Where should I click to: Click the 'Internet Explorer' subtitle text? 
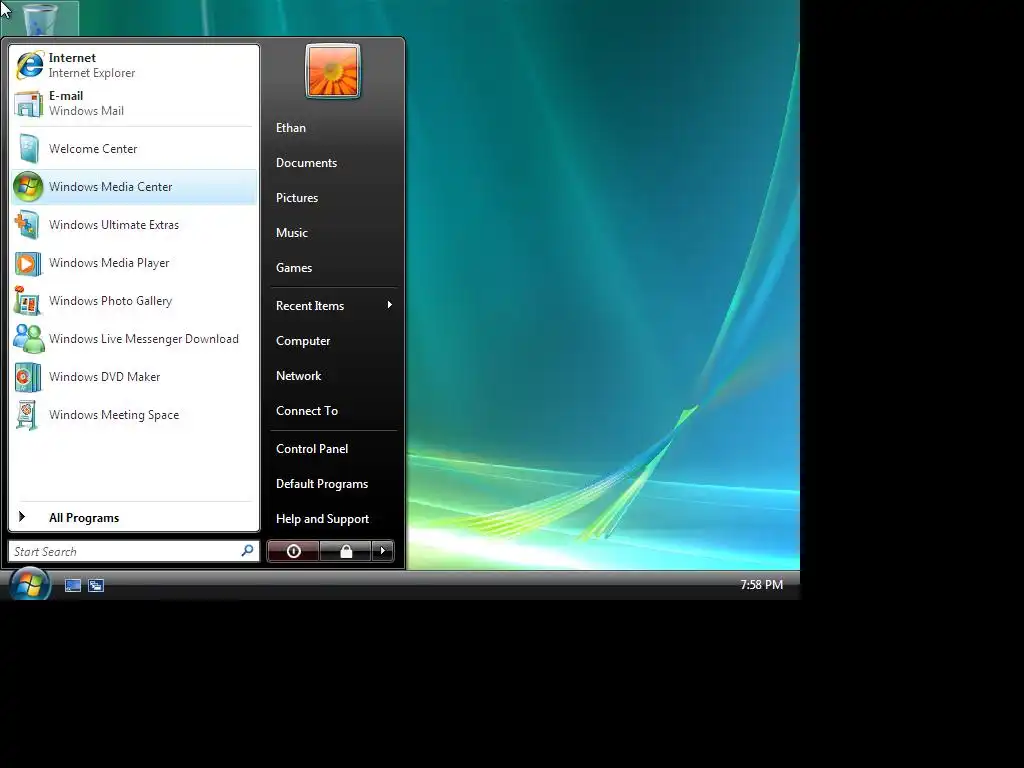92,73
